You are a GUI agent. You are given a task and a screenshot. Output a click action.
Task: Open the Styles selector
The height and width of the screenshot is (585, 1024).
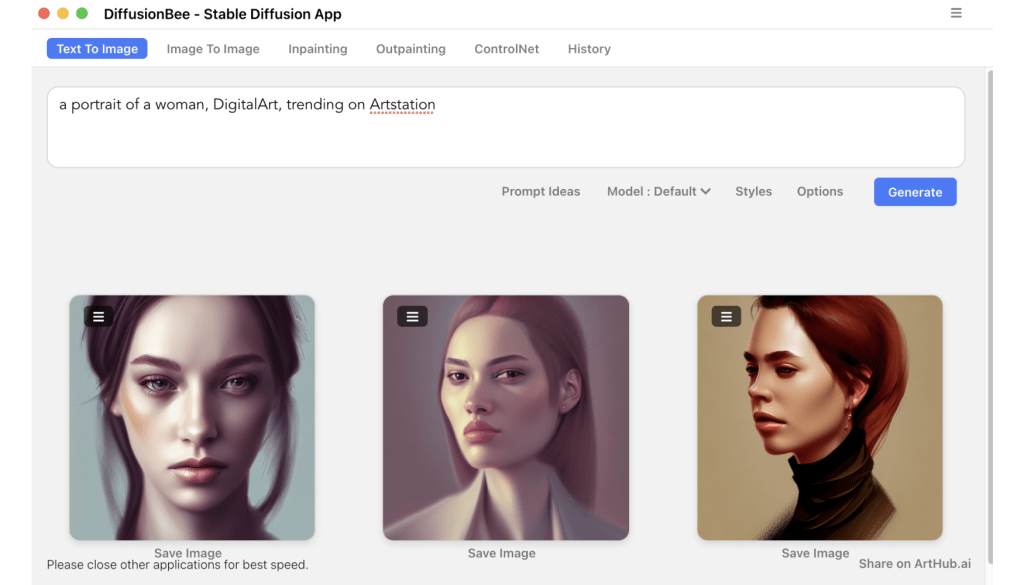coord(753,191)
